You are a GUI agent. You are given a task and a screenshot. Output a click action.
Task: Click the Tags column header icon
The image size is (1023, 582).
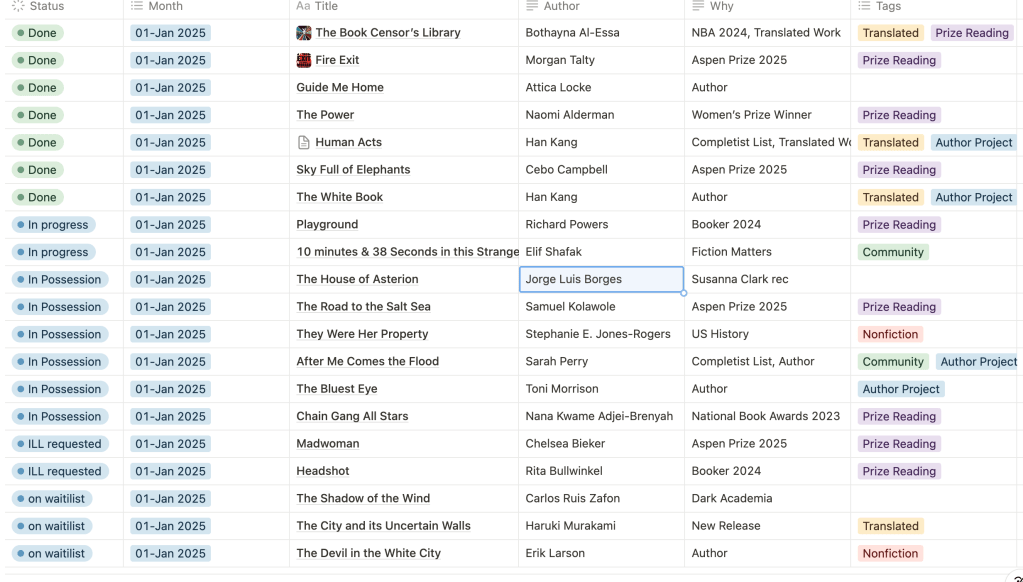[x=865, y=6]
